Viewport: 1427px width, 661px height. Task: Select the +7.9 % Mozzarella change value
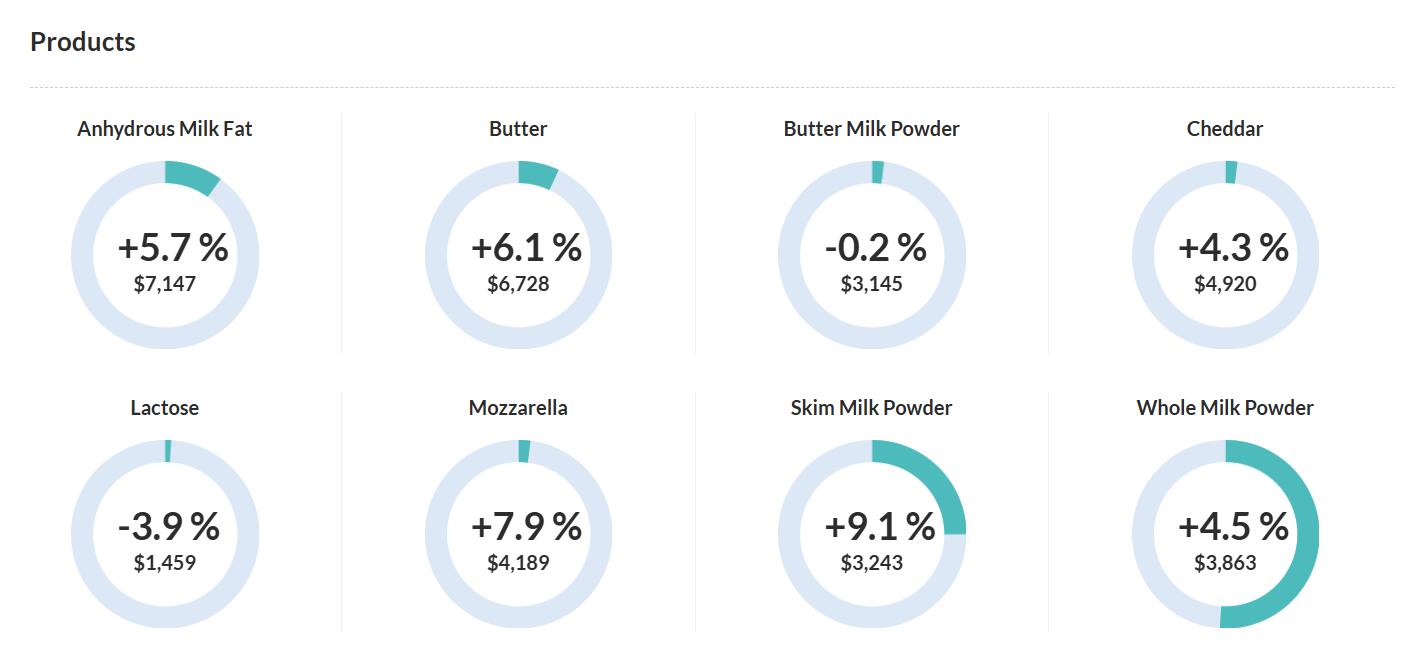526,526
